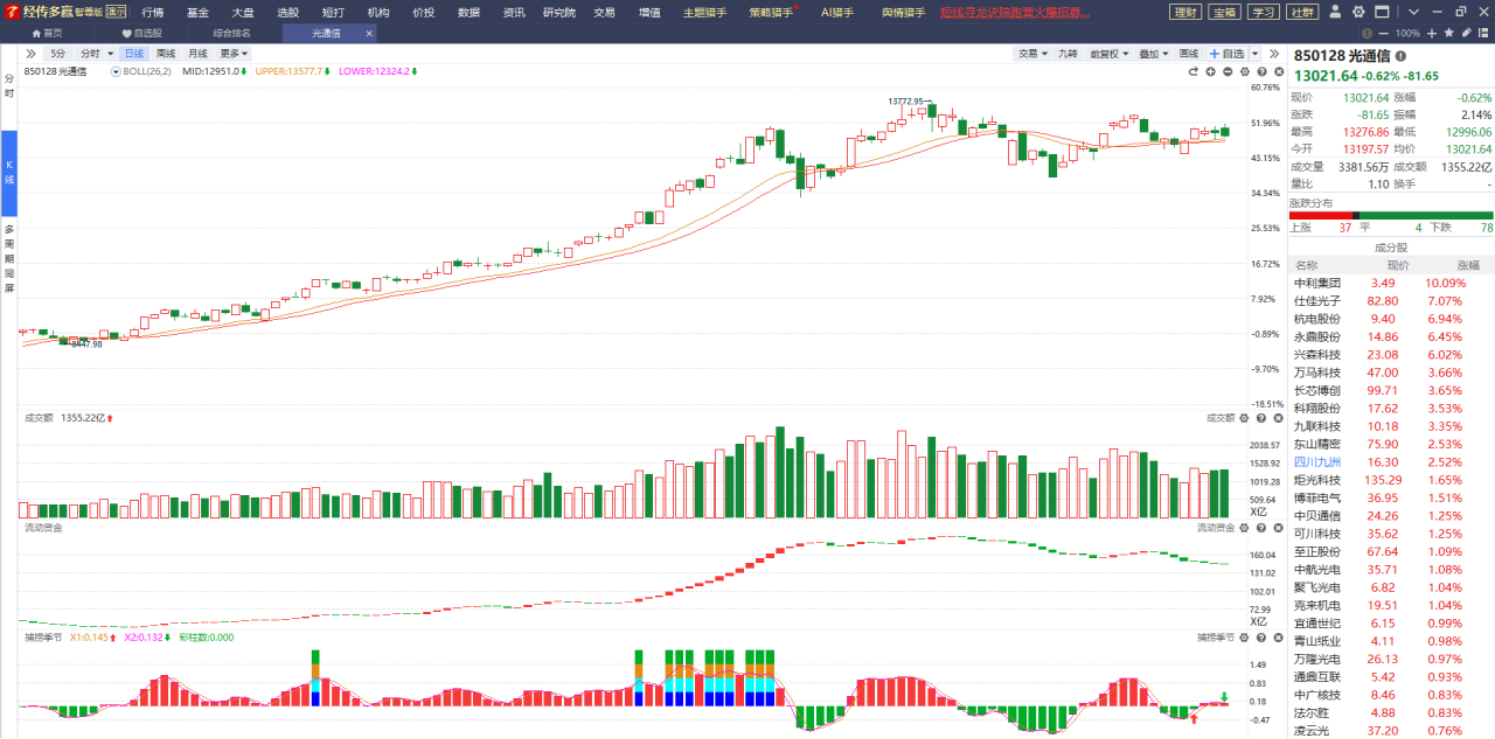Add stock via +自选 button
This screenshot has width=1495, height=739.
(1227, 53)
